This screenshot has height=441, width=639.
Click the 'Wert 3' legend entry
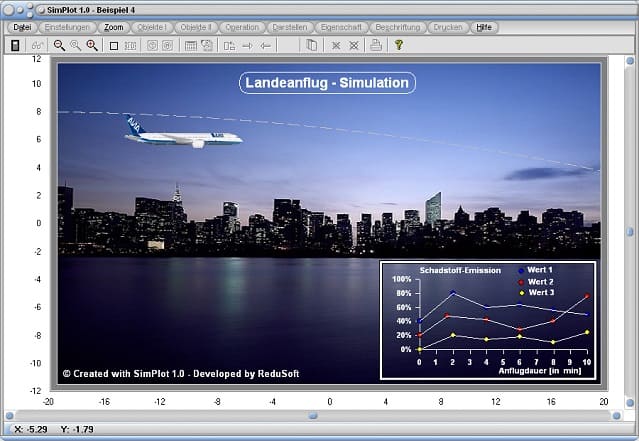(x=536, y=292)
